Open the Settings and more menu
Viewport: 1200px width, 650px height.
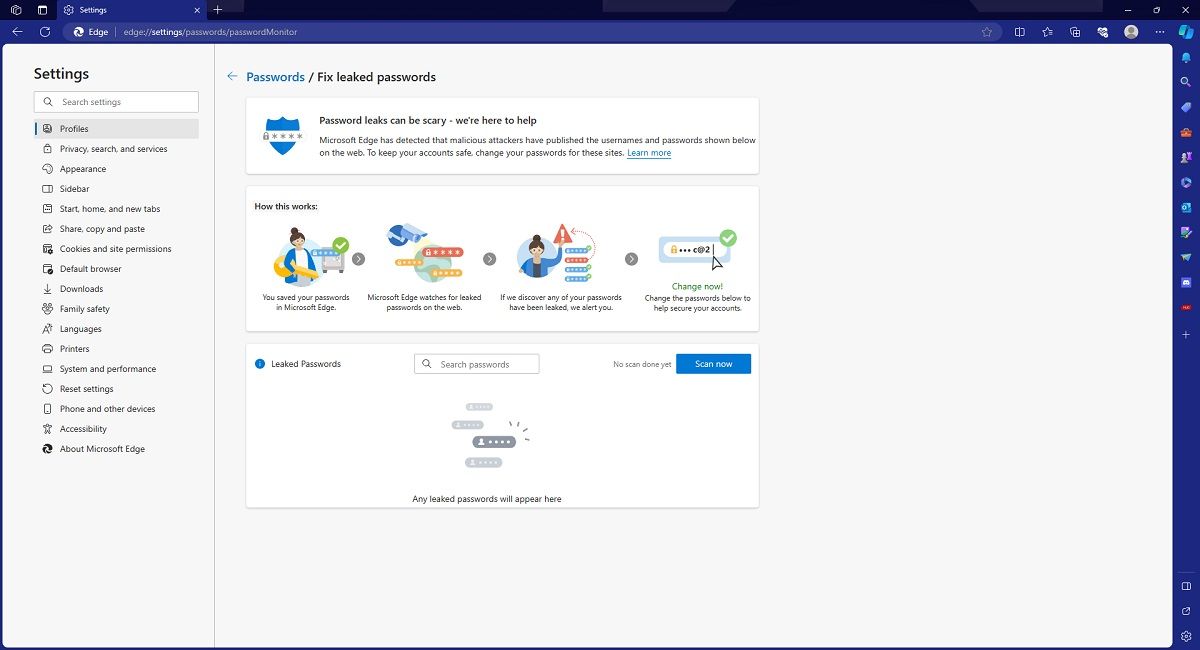point(1159,31)
